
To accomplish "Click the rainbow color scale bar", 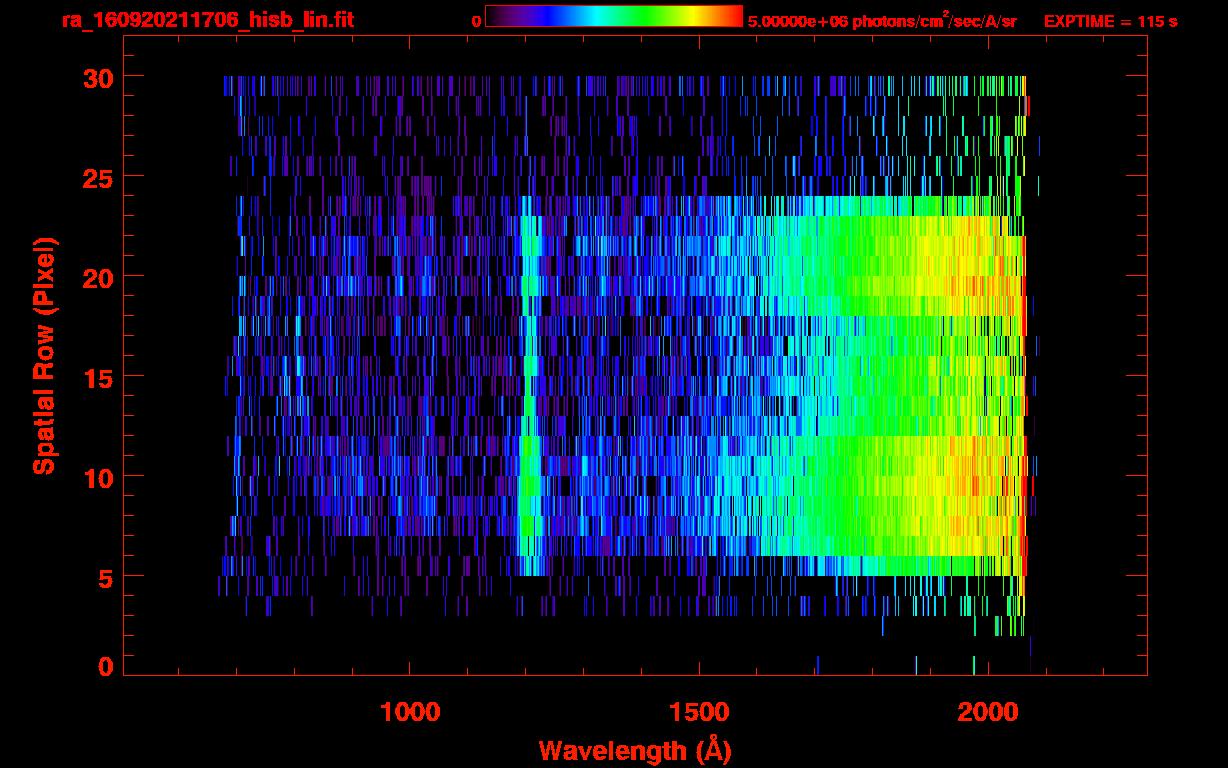I will coord(614,16).
